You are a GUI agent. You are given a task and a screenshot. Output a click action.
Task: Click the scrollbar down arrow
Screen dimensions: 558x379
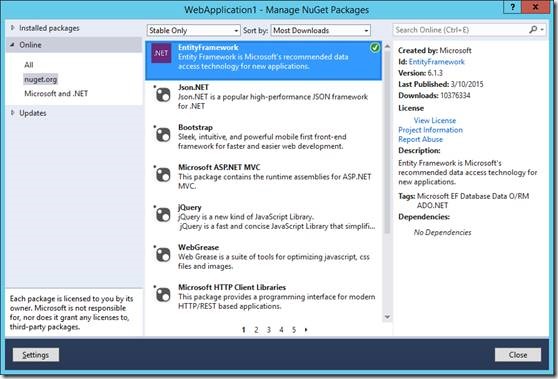click(388, 317)
